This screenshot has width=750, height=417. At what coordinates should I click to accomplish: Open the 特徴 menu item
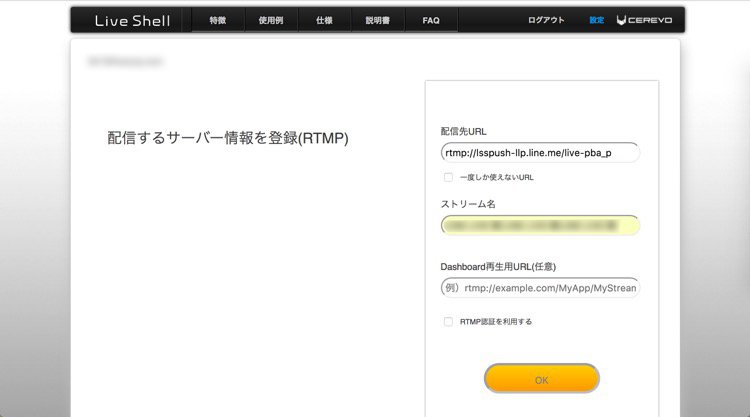pyautogui.click(x=218, y=20)
